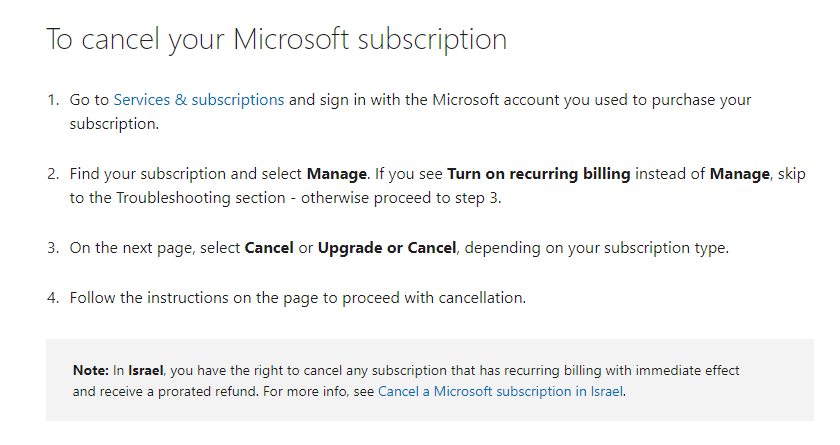
Task: Click bold Upgrade or Cancel text
Action: point(387,248)
